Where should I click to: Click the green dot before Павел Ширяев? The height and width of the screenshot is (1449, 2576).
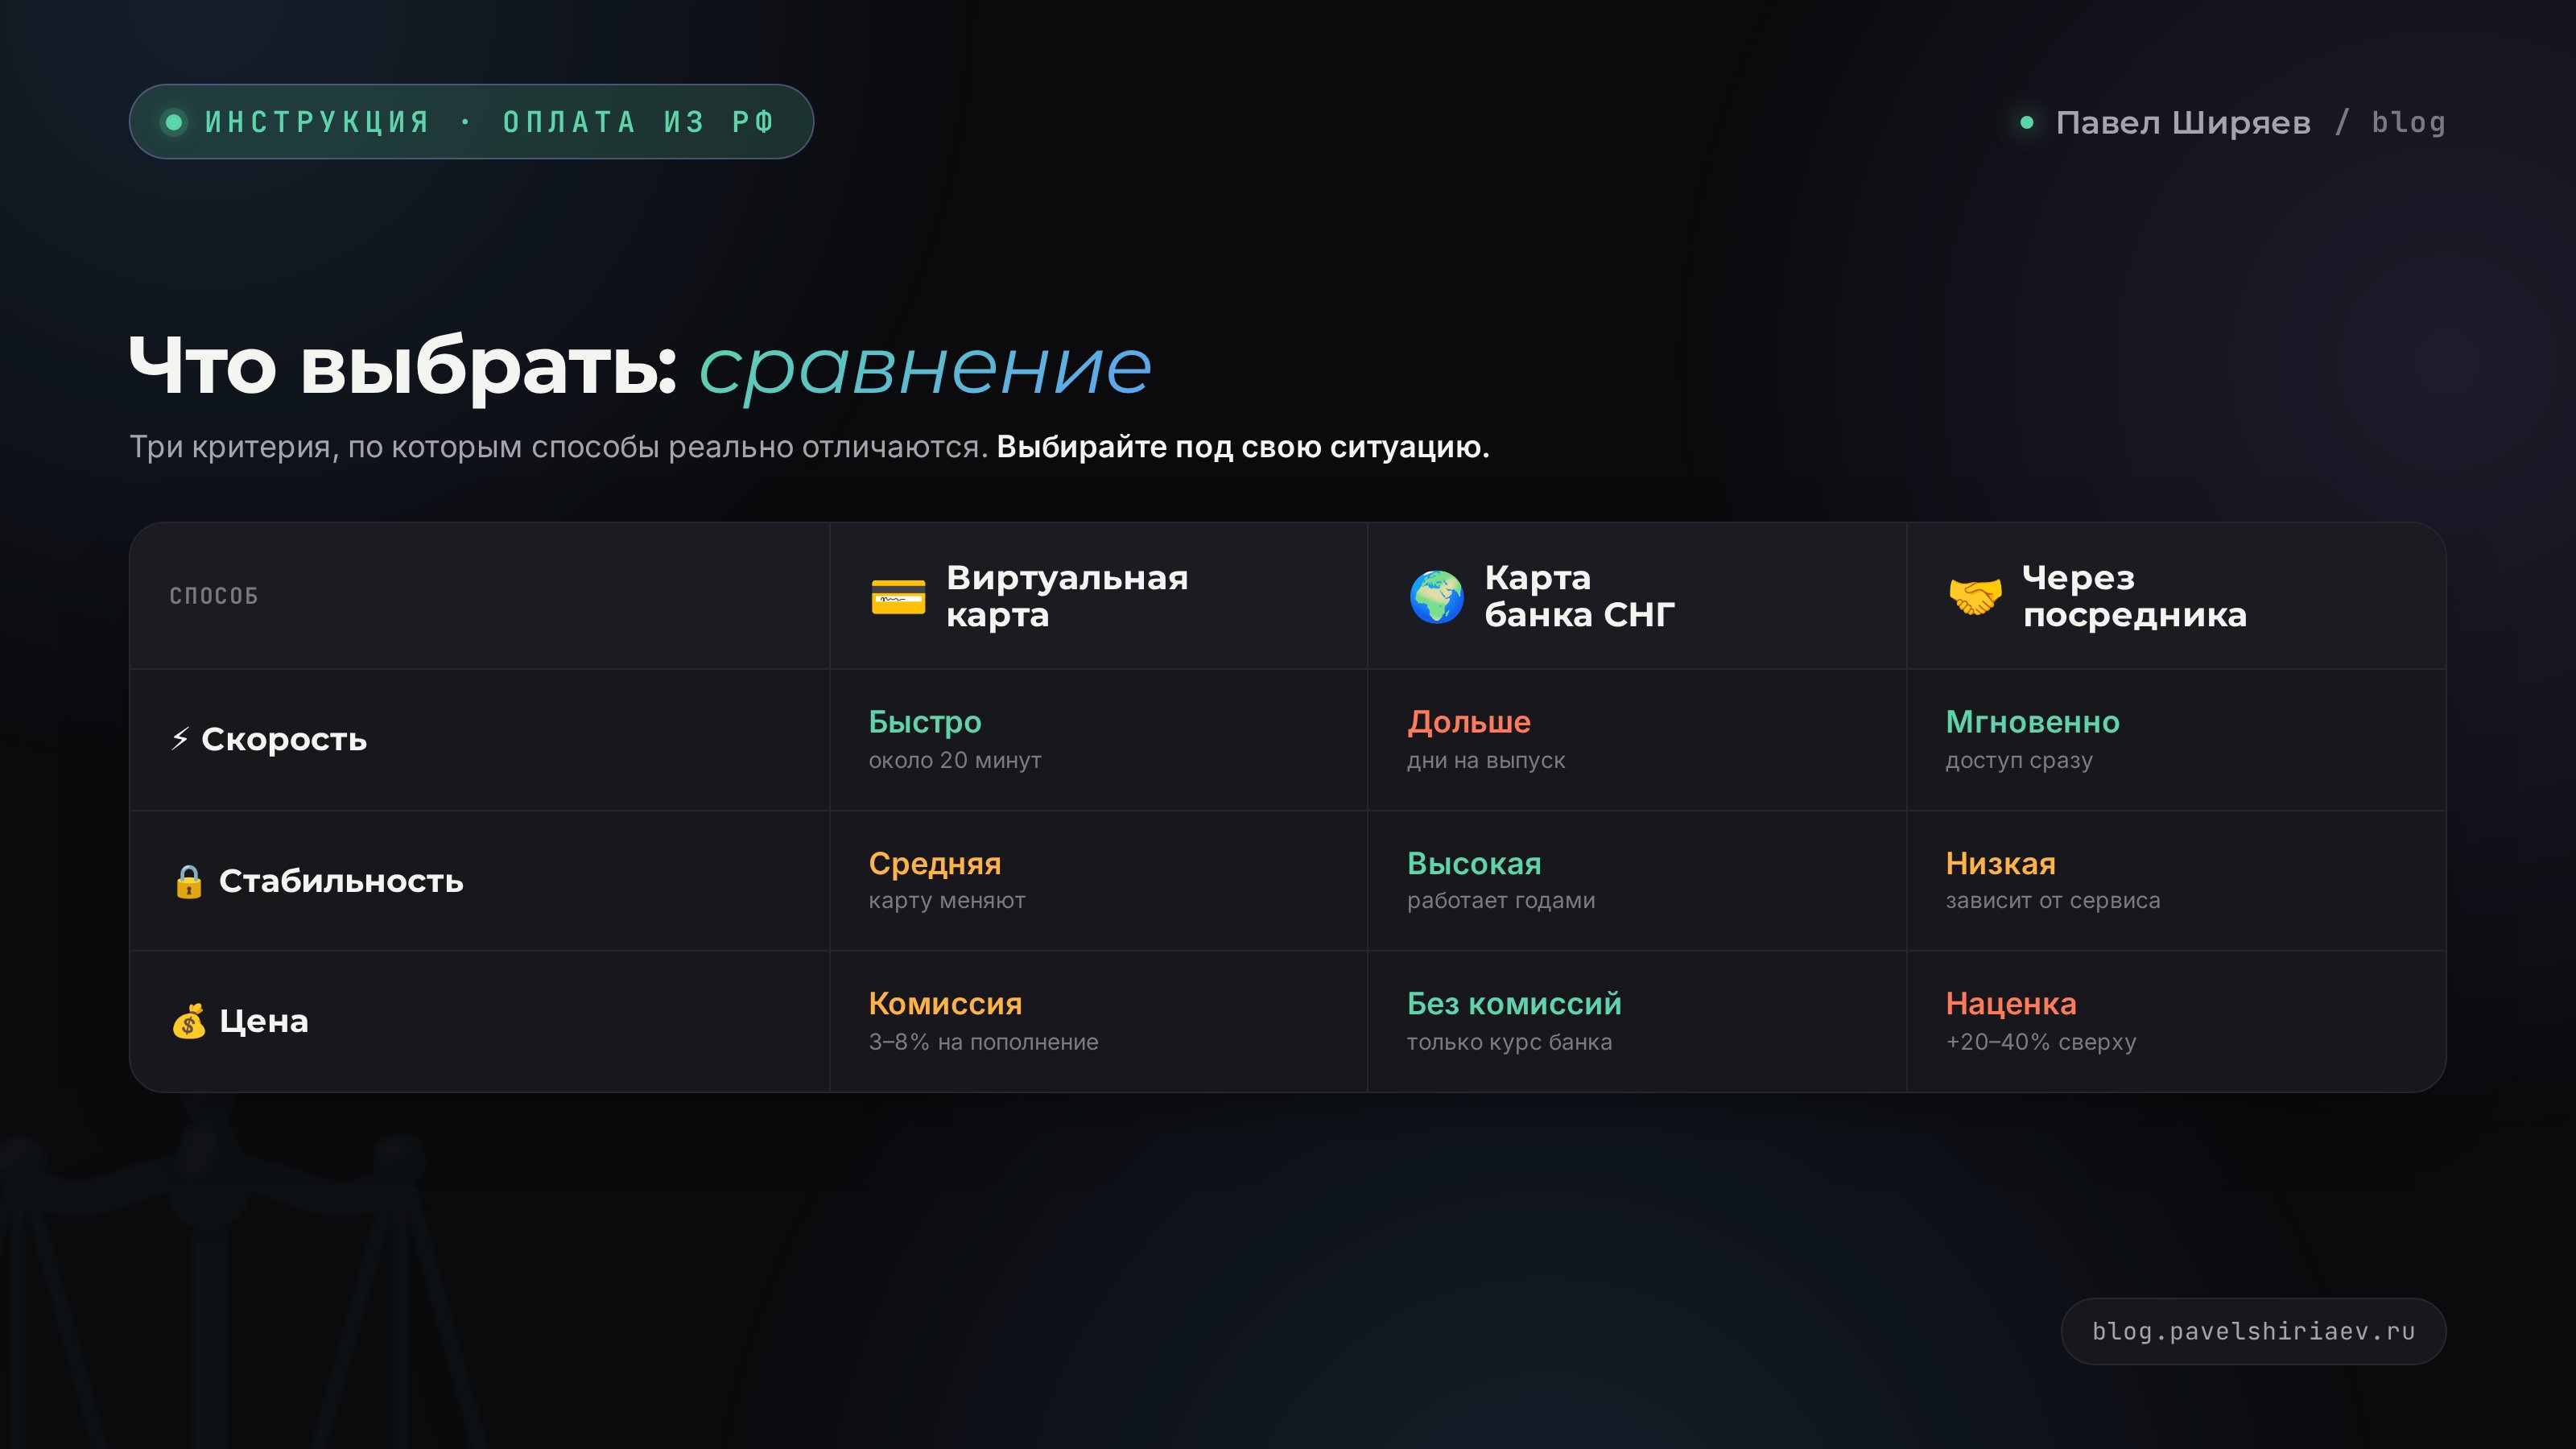[x=2026, y=122]
